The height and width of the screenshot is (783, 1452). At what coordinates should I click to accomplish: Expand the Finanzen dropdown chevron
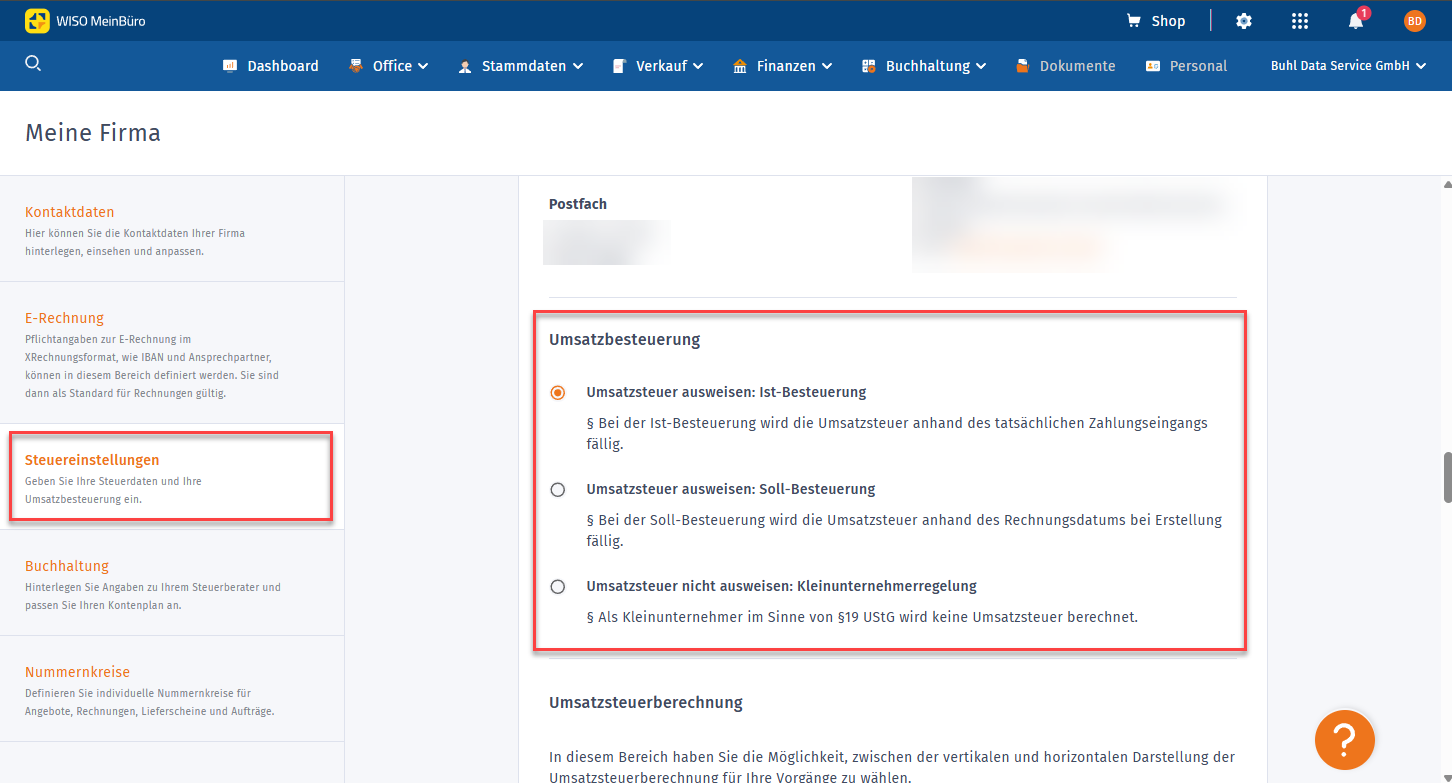coord(827,66)
